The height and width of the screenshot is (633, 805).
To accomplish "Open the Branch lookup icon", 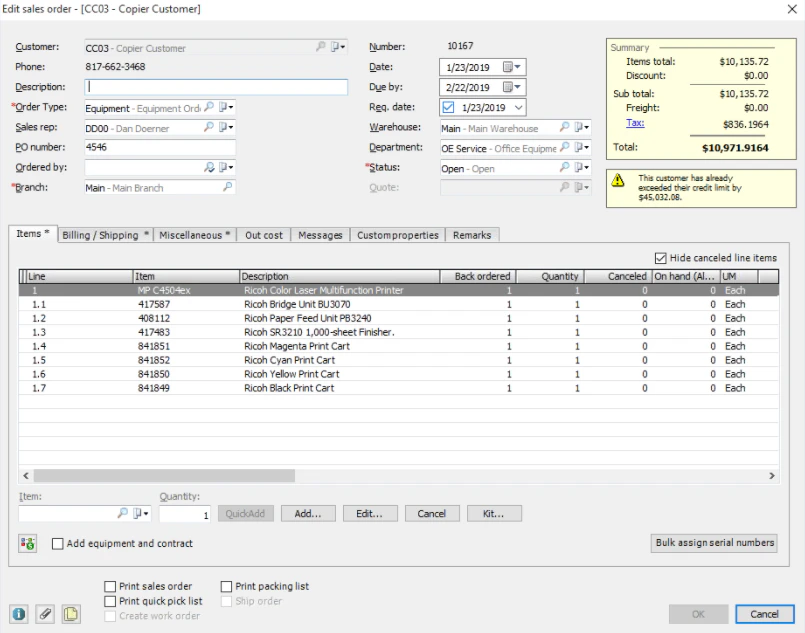I will click(x=226, y=187).
